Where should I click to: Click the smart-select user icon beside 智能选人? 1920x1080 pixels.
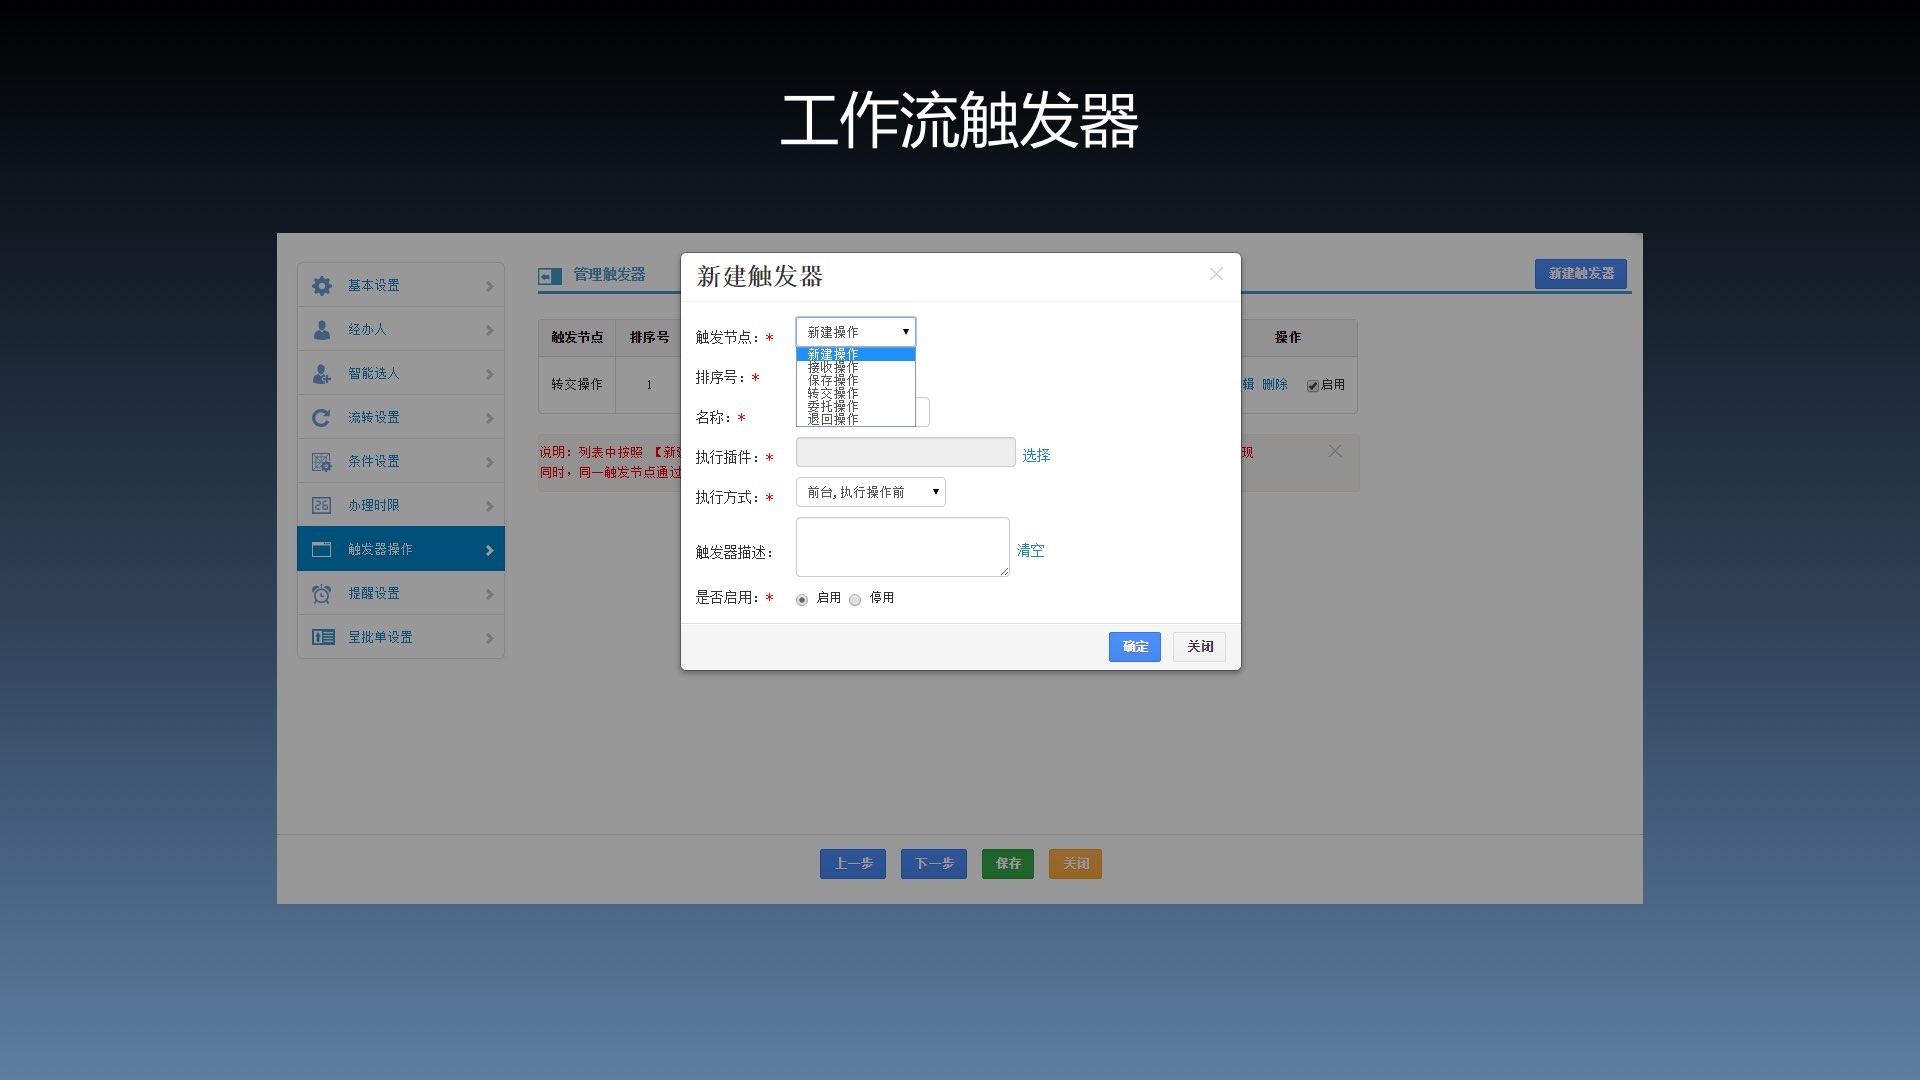click(321, 374)
